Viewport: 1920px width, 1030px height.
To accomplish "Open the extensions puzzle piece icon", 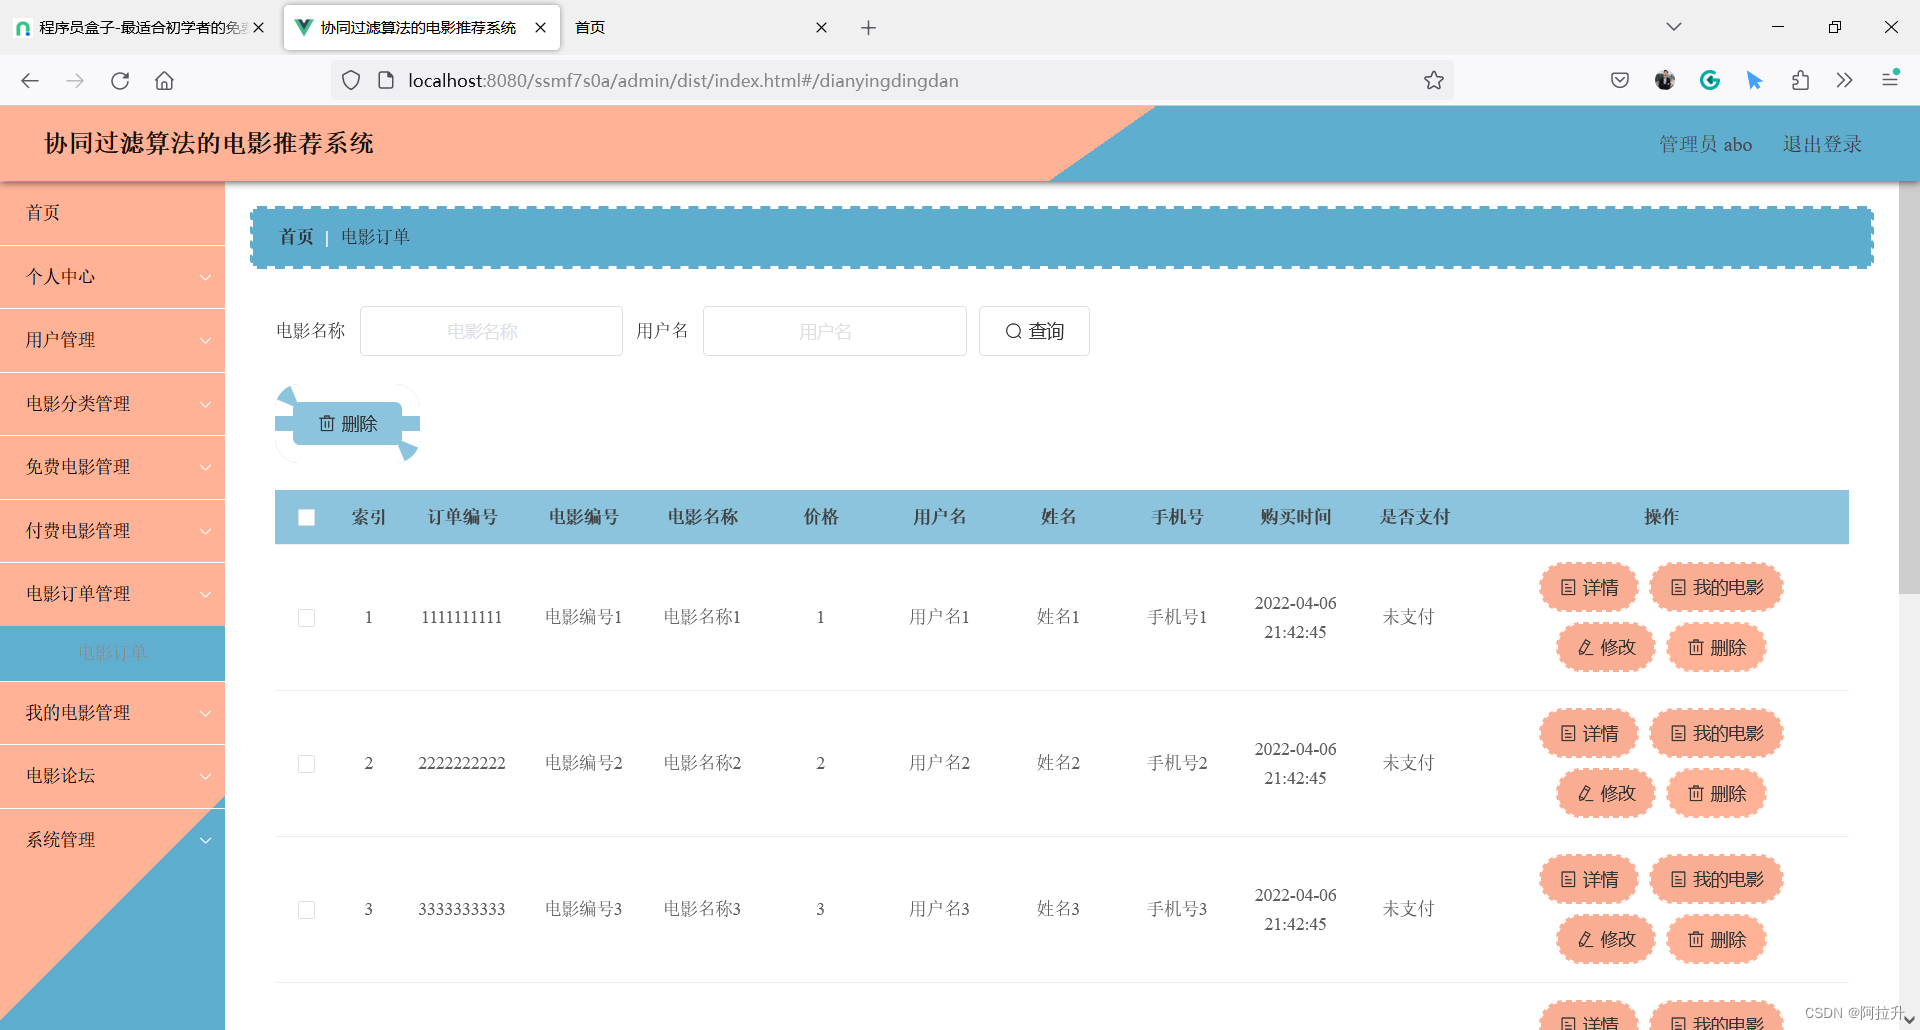I will click(1800, 81).
